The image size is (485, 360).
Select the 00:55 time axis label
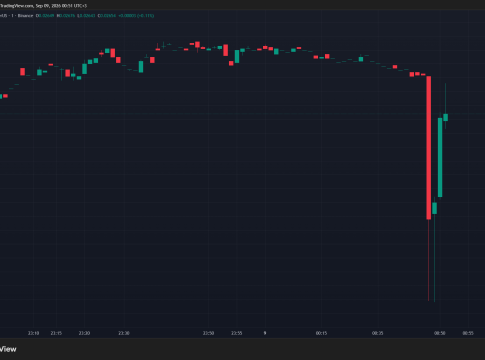[468, 333]
